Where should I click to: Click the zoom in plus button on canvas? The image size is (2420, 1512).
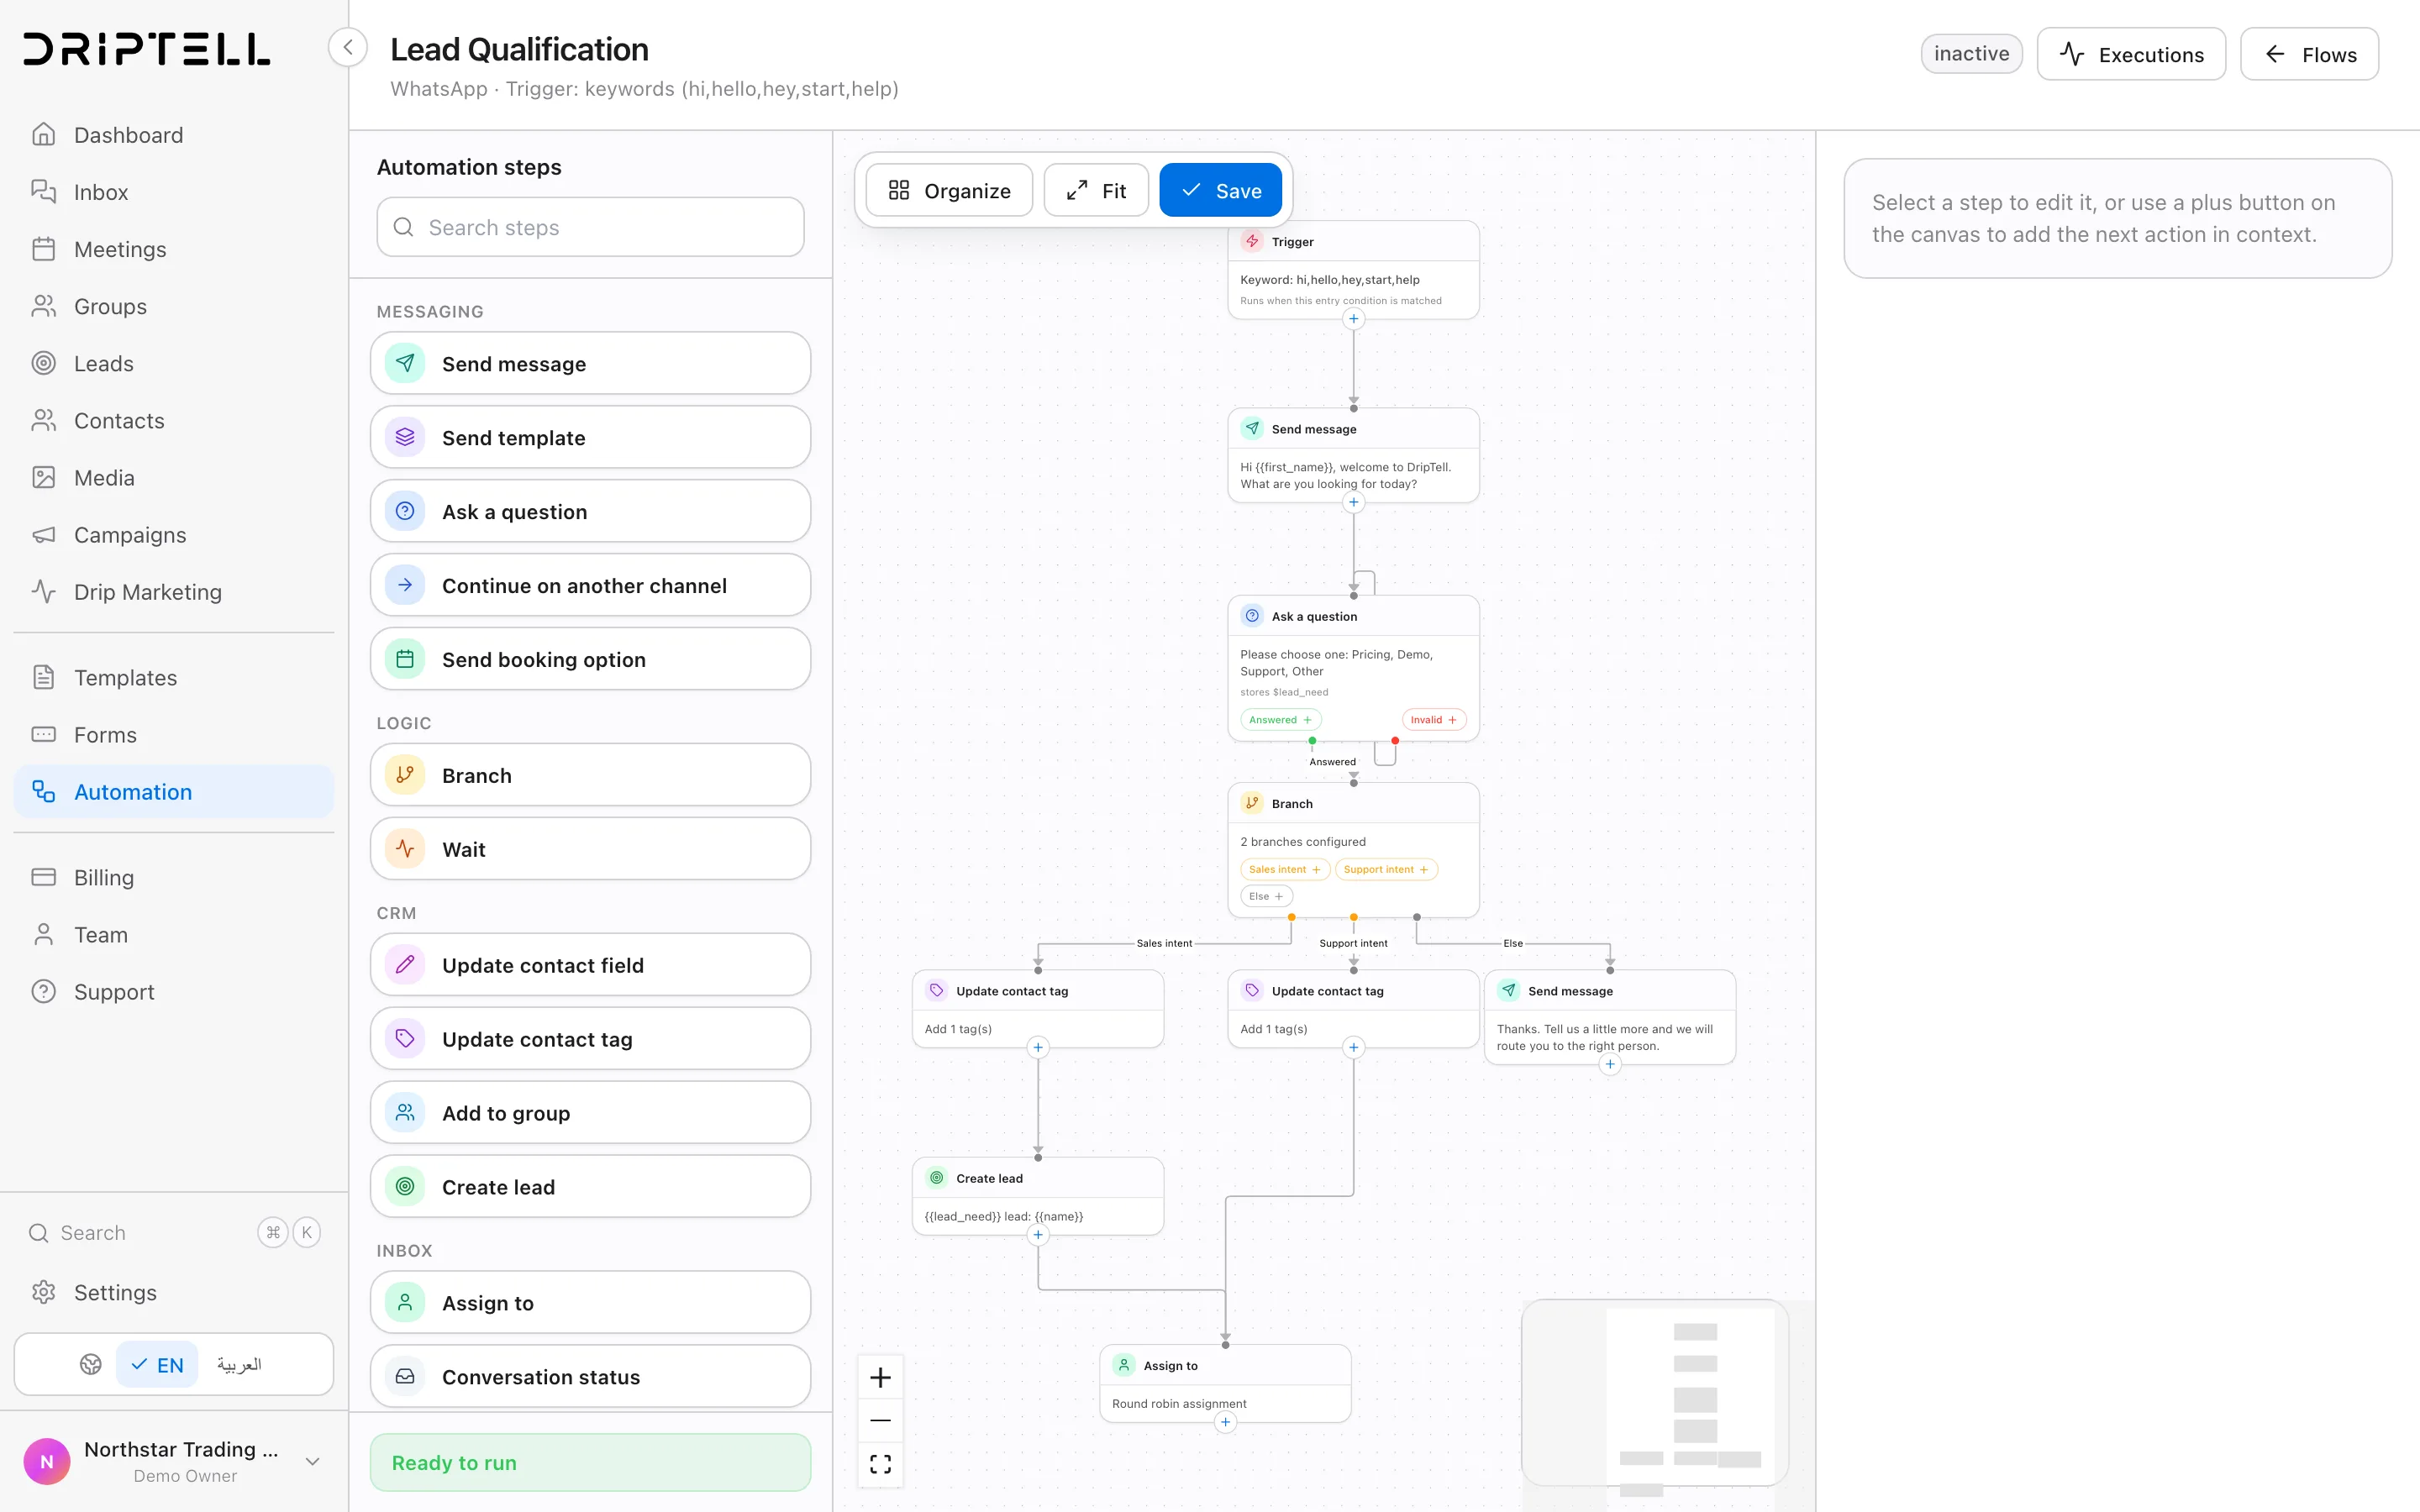pos(880,1377)
